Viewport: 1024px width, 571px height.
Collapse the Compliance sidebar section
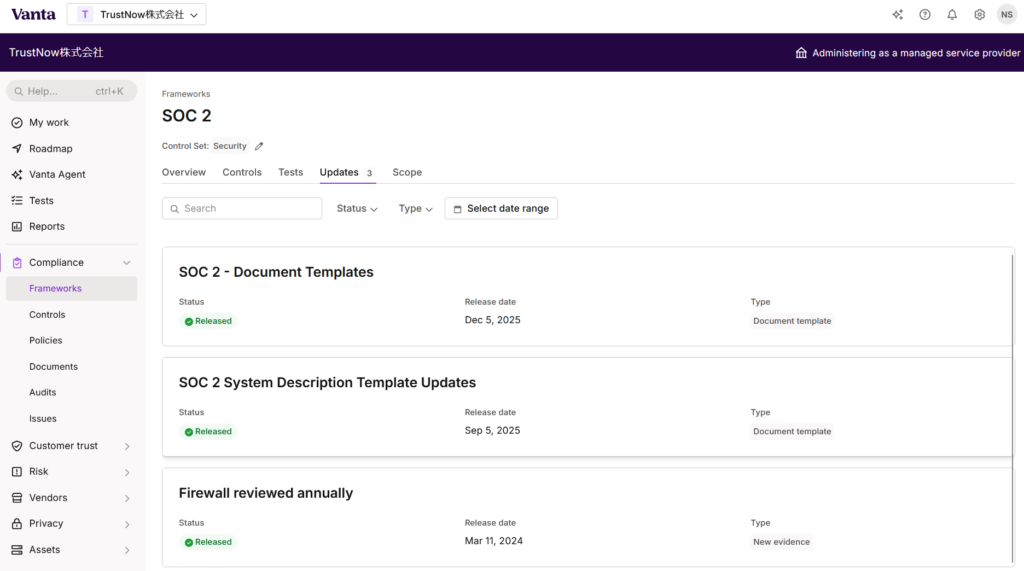[126, 263]
